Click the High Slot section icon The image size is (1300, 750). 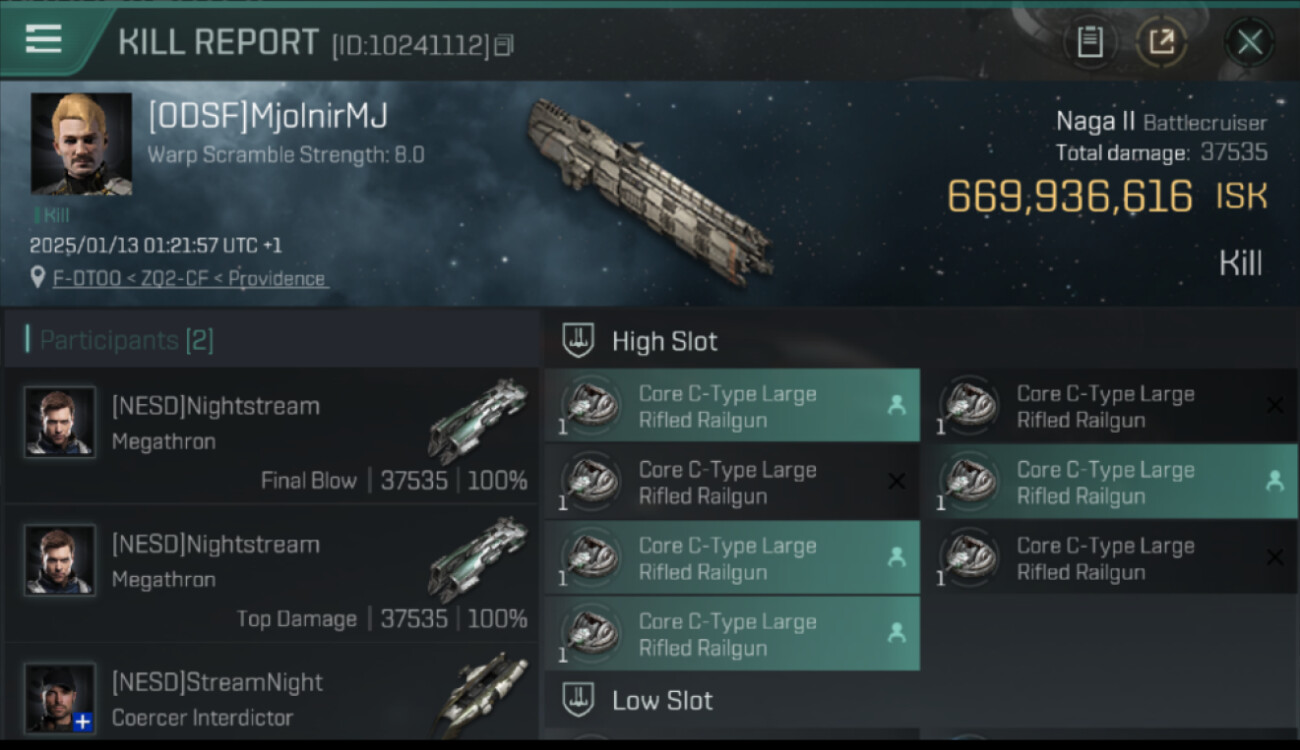click(577, 341)
